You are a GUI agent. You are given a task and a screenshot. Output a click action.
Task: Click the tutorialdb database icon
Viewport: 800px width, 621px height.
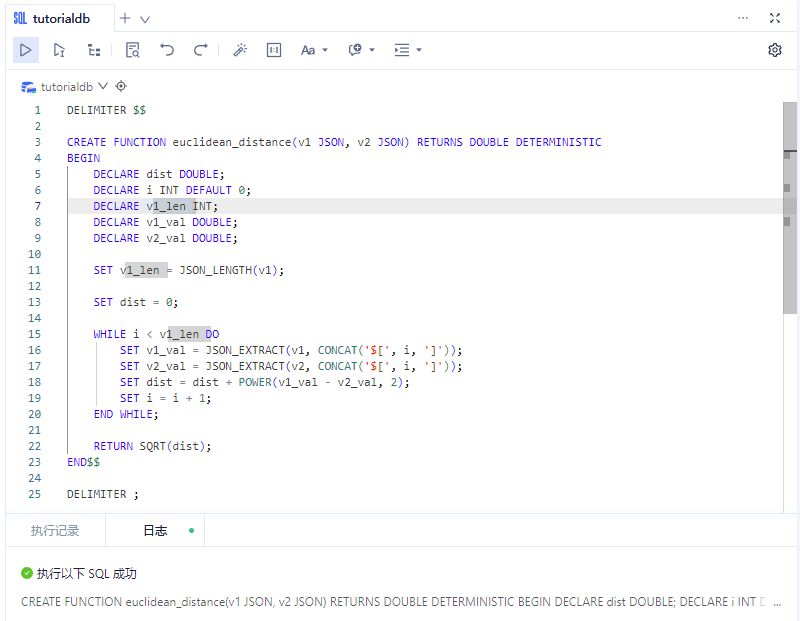coord(28,87)
